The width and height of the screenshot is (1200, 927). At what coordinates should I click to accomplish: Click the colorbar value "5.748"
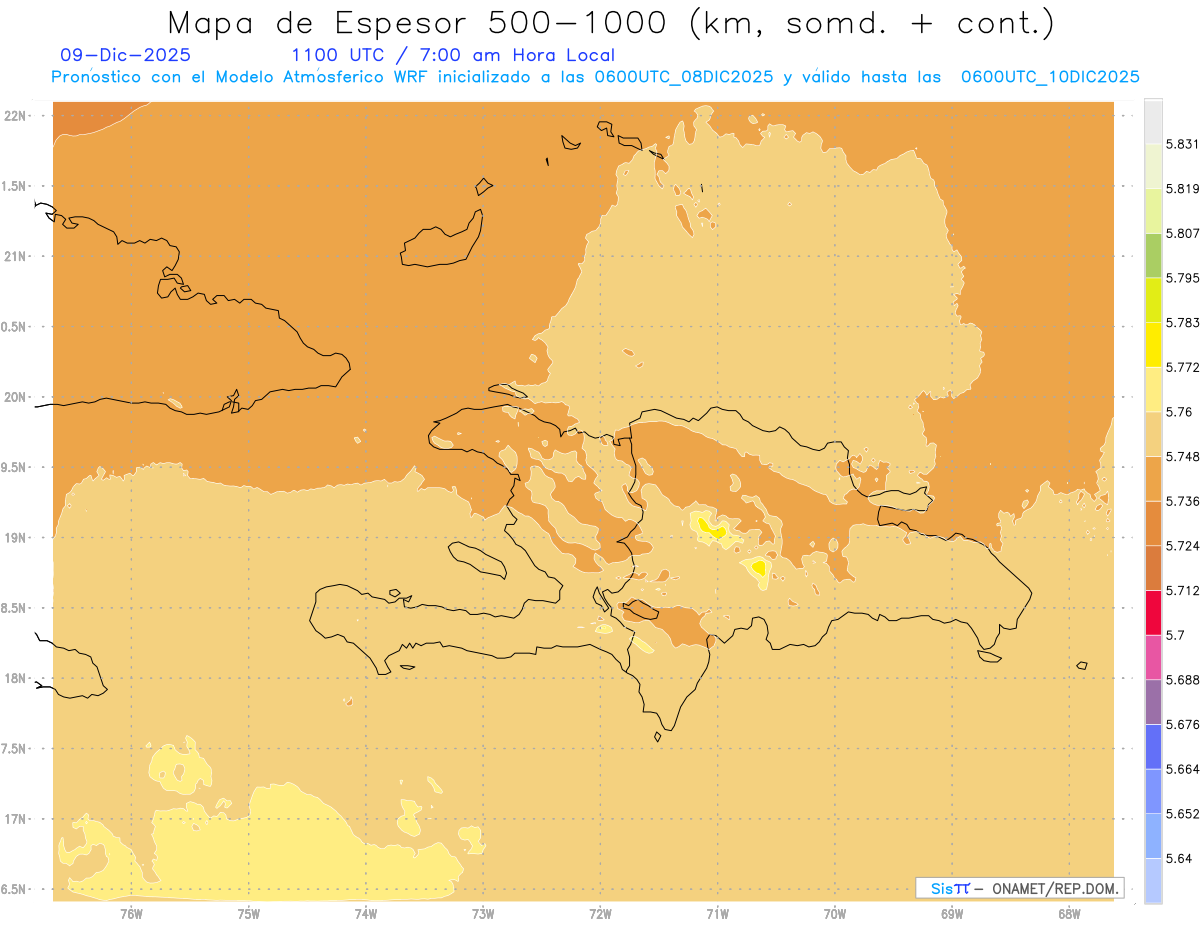tap(1182, 456)
